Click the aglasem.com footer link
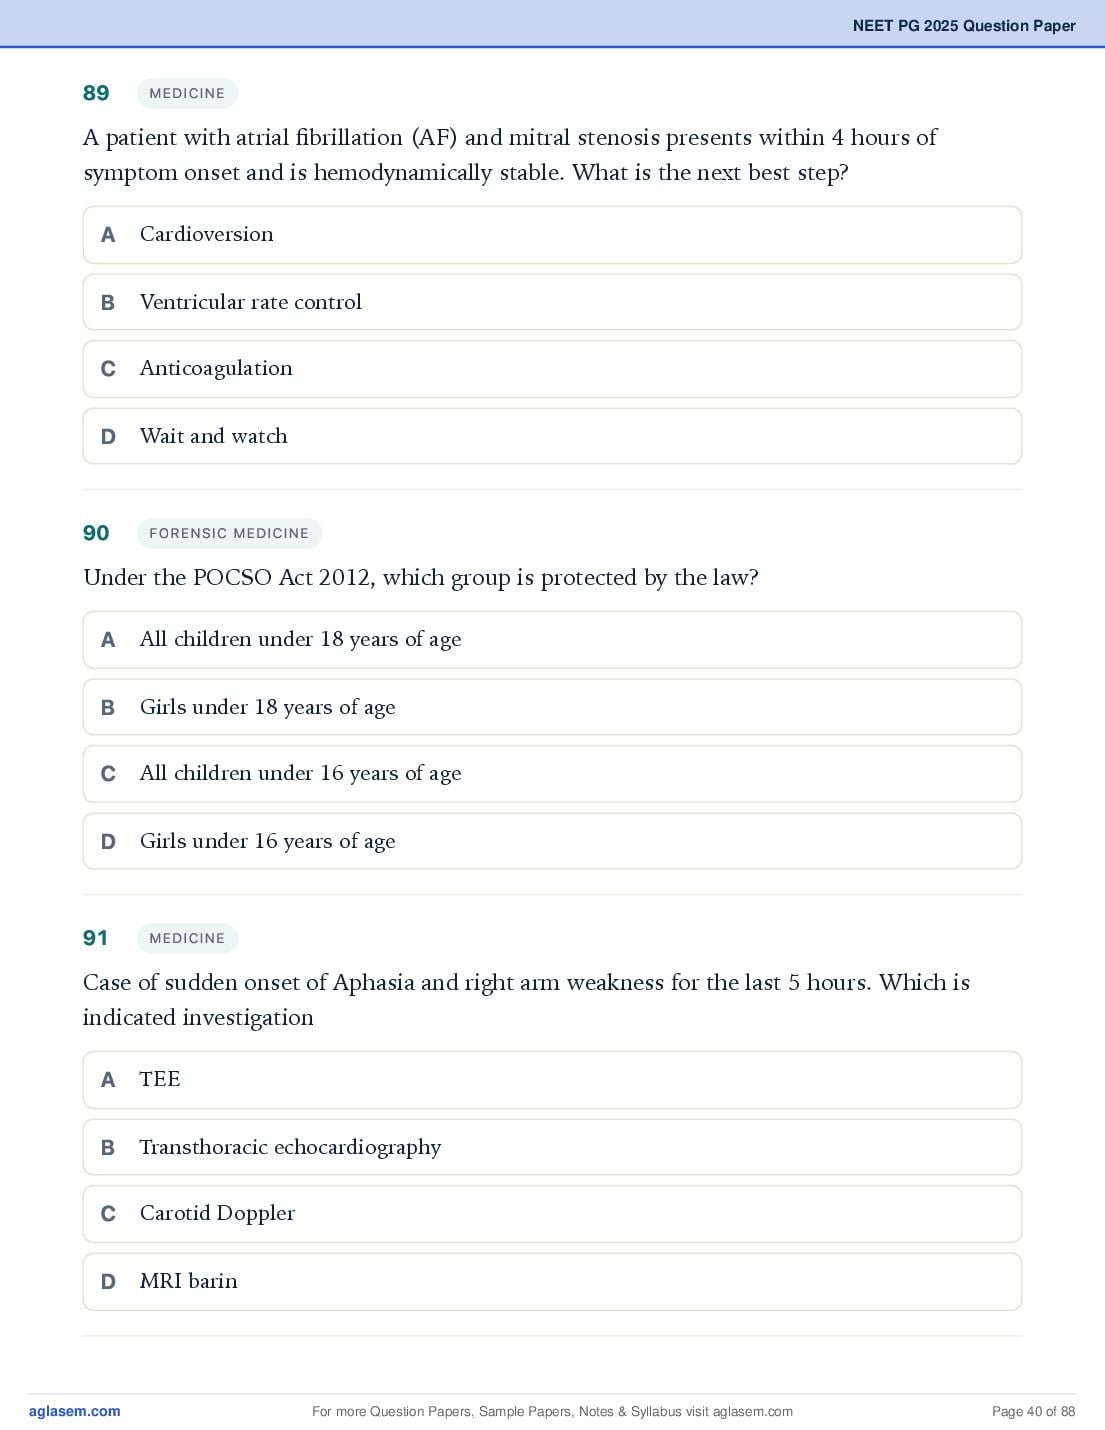Viewport: 1105px width, 1430px height. 75,1411
